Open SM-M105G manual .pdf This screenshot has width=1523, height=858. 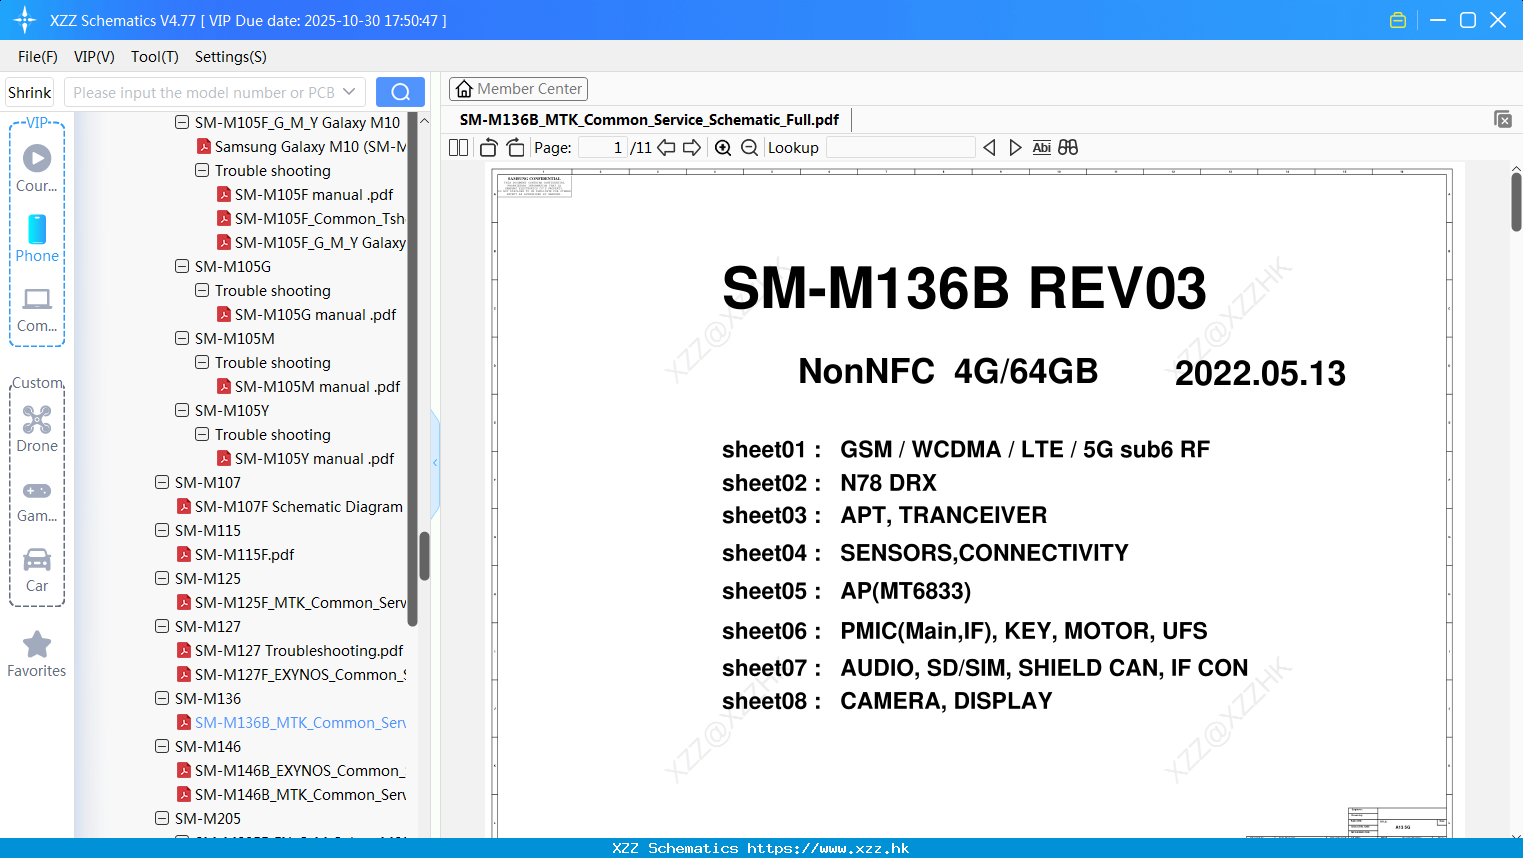click(306, 315)
